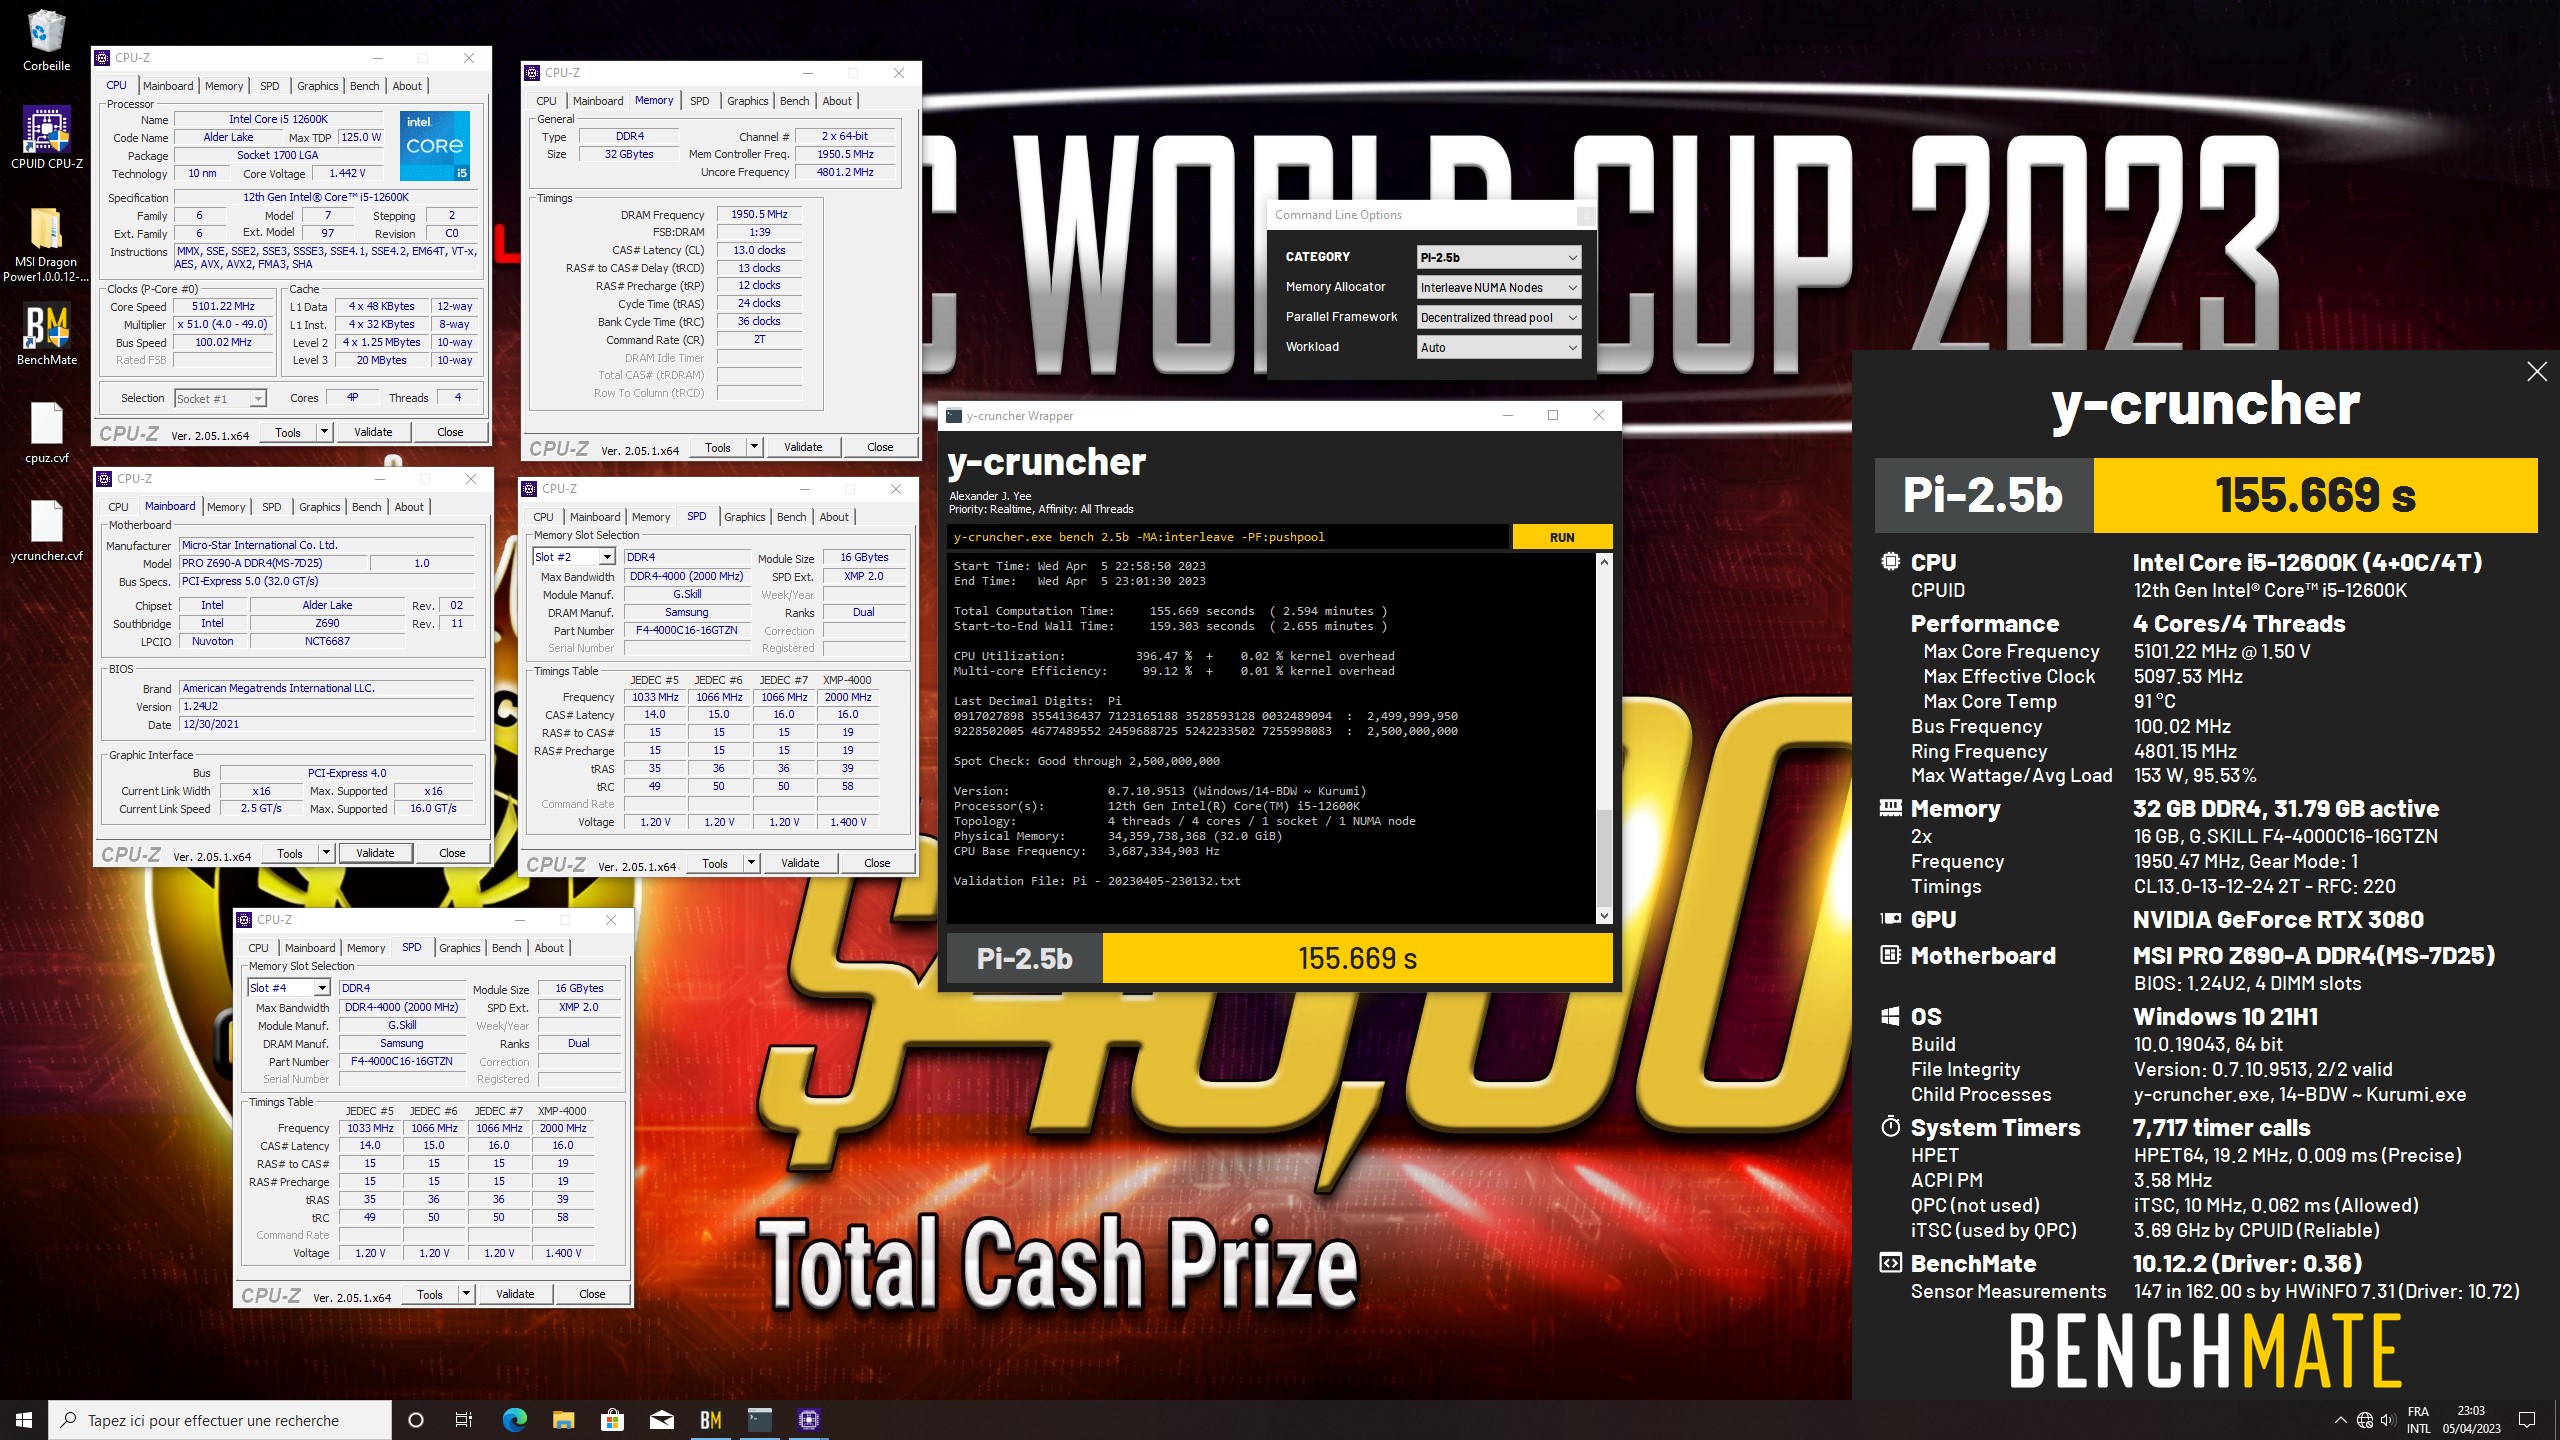Click scrollbar up arrow in y-cruncher output
This screenshot has height=1440, width=2560.
1604,562
